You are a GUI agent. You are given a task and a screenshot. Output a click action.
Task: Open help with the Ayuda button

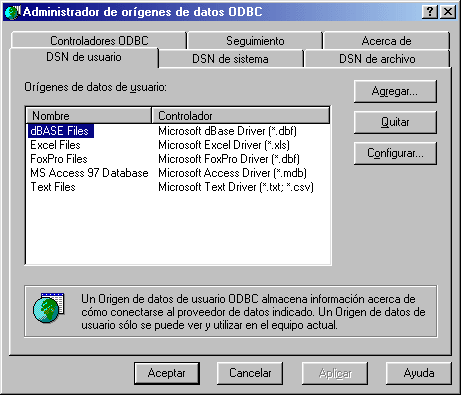click(419, 373)
